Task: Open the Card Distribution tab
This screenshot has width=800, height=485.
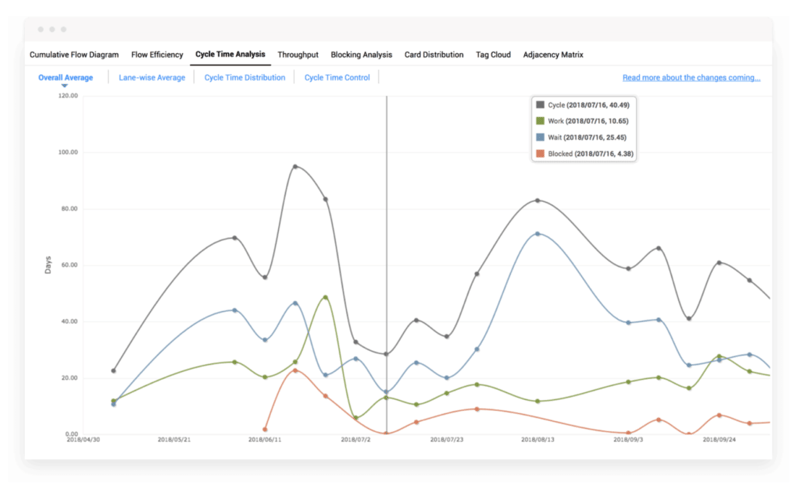Action: pos(434,55)
